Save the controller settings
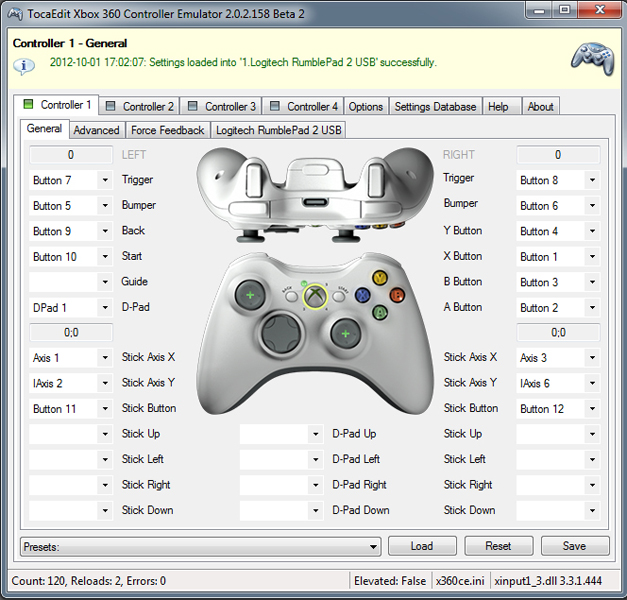 (x=575, y=546)
